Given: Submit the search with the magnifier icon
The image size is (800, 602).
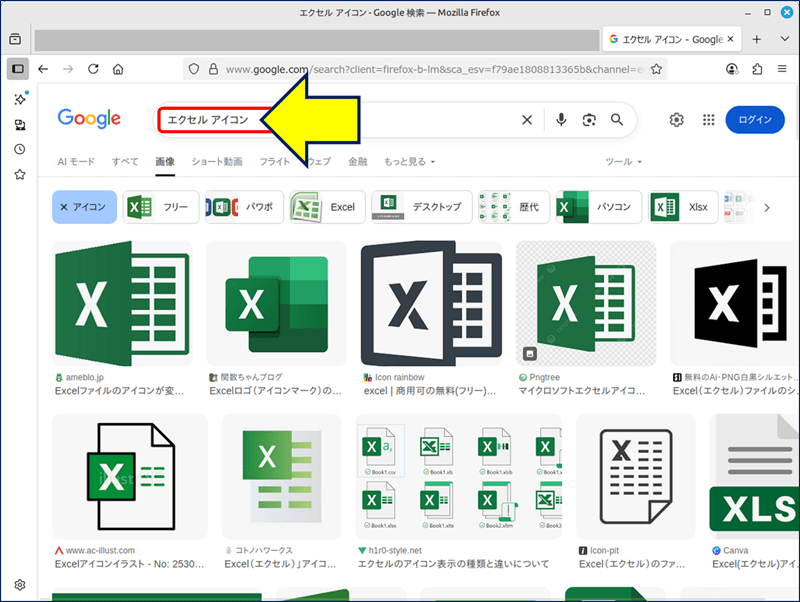Looking at the screenshot, I should (x=617, y=120).
